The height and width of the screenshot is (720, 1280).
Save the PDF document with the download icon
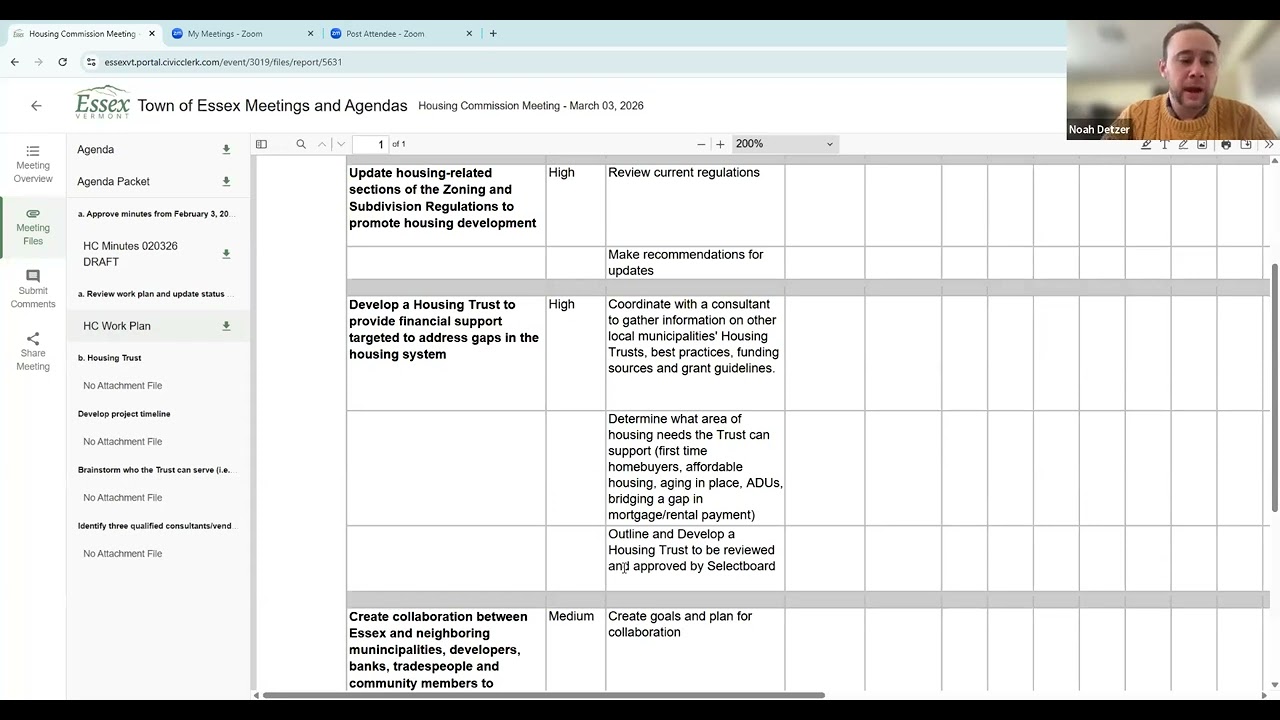1246,144
